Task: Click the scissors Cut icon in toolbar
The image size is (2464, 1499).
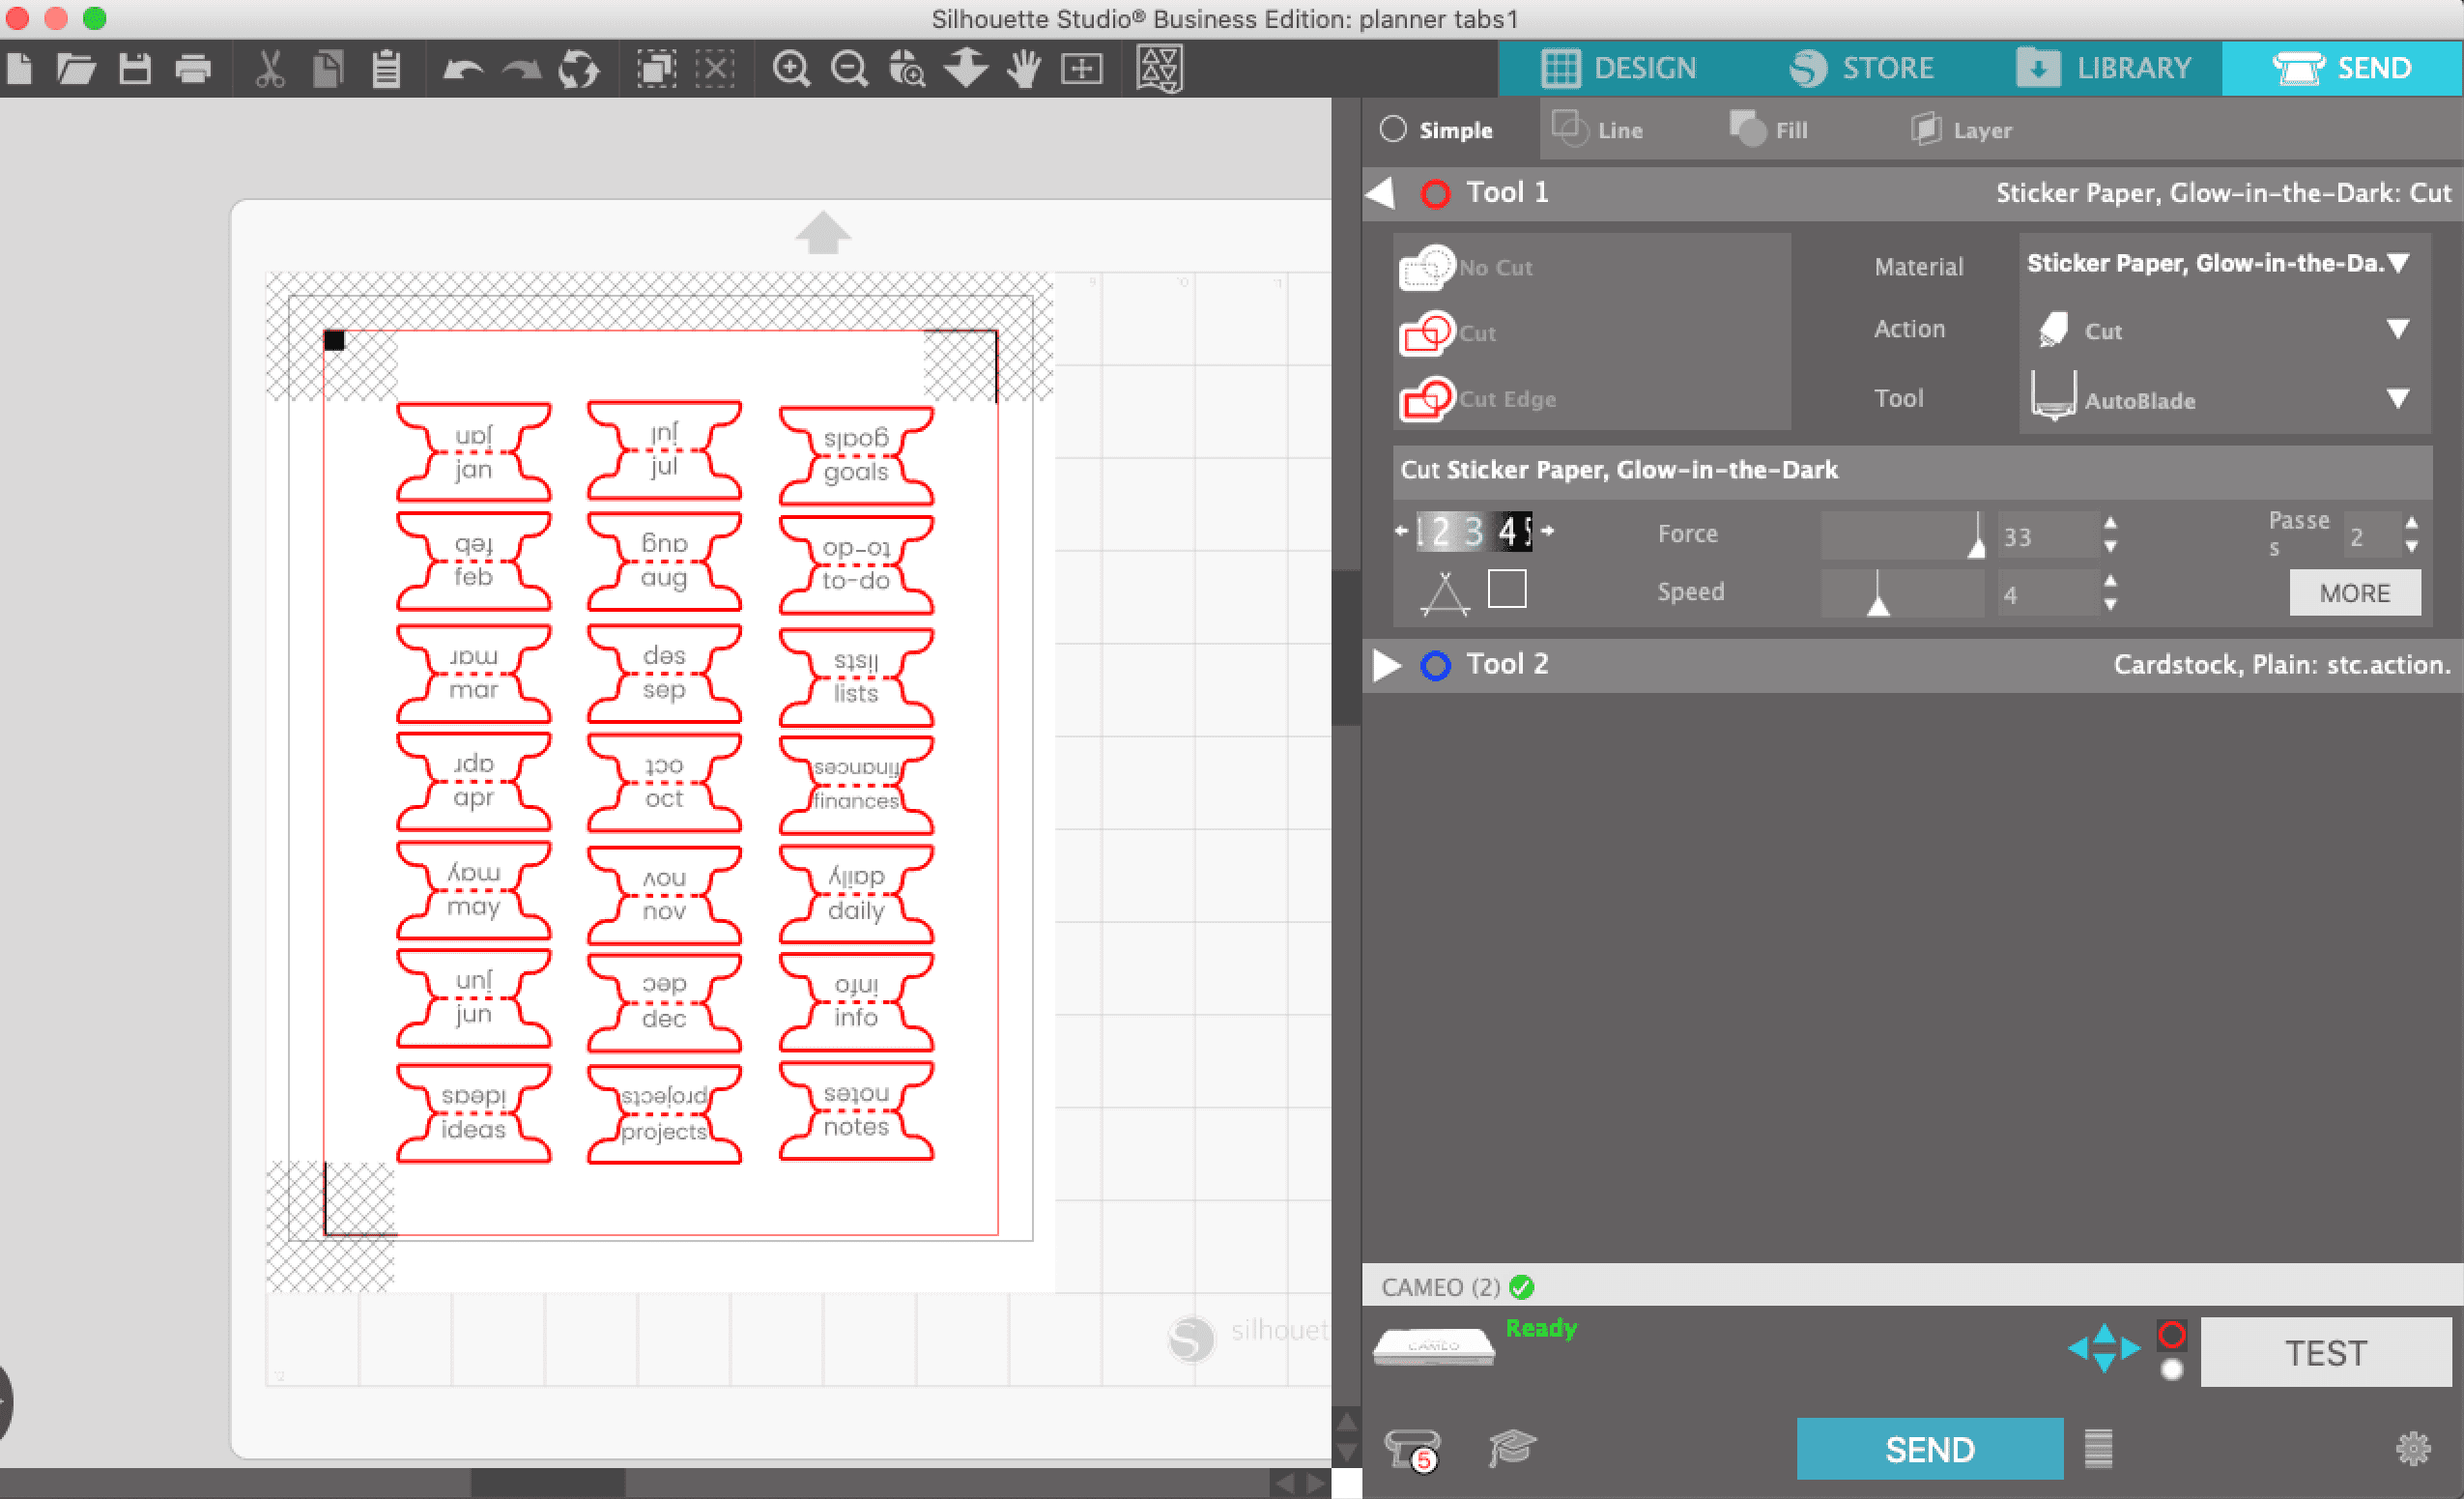Action: click(x=269, y=69)
